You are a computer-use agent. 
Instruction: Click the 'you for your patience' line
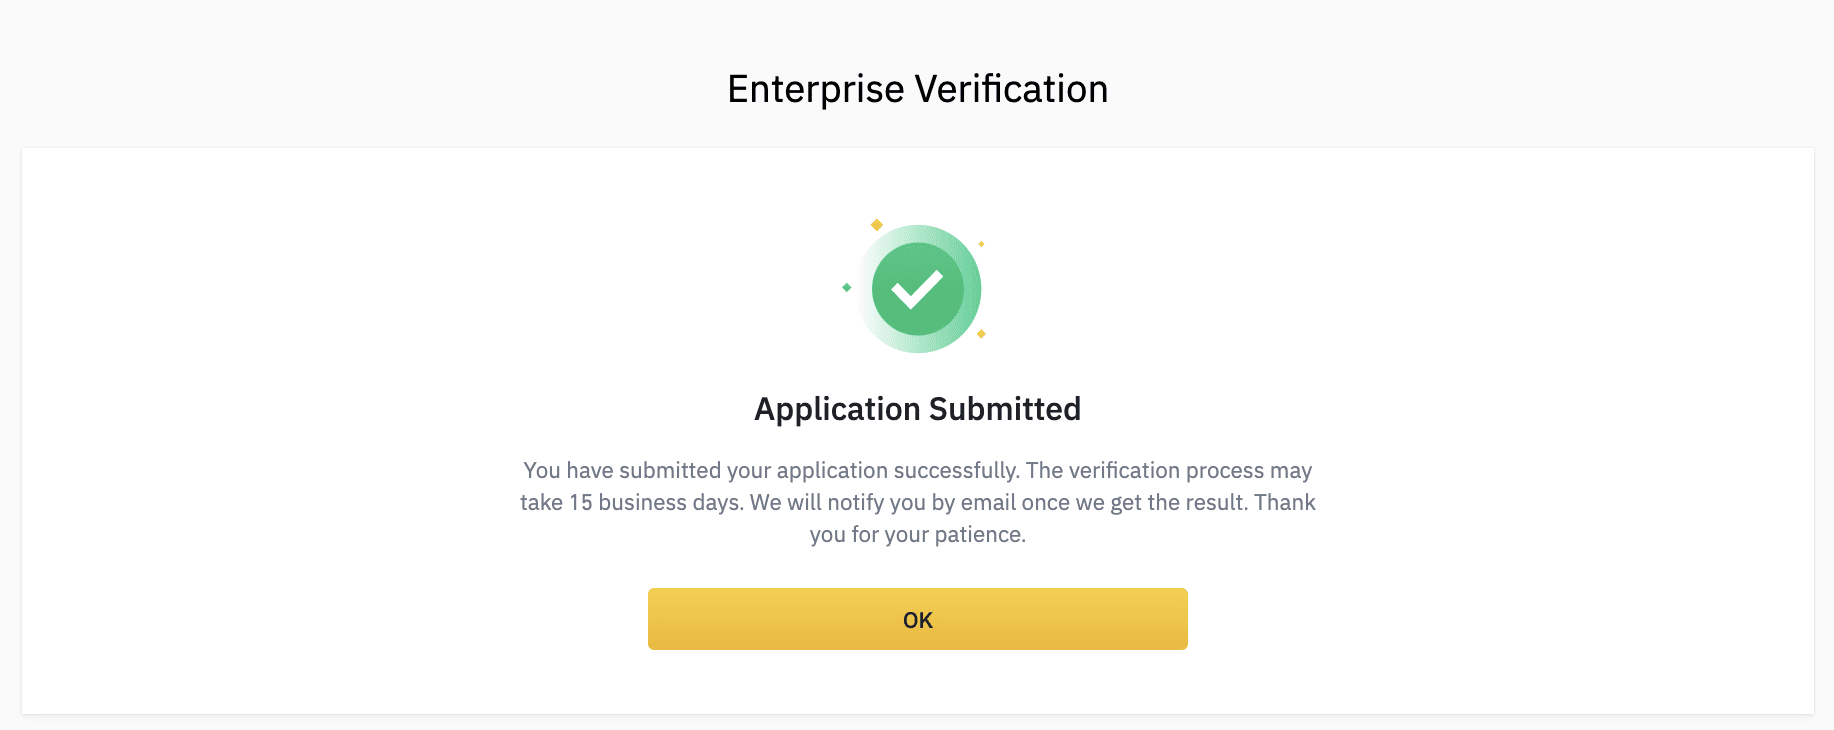(917, 534)
